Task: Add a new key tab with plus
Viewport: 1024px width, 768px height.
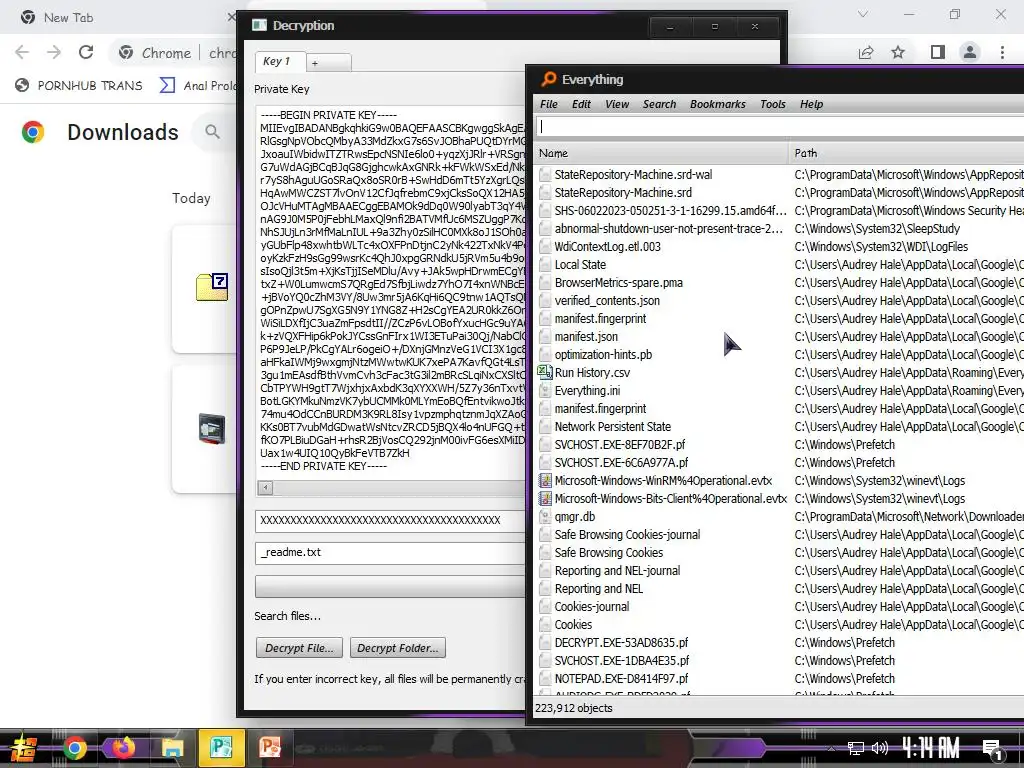Action: coord(328,63)
